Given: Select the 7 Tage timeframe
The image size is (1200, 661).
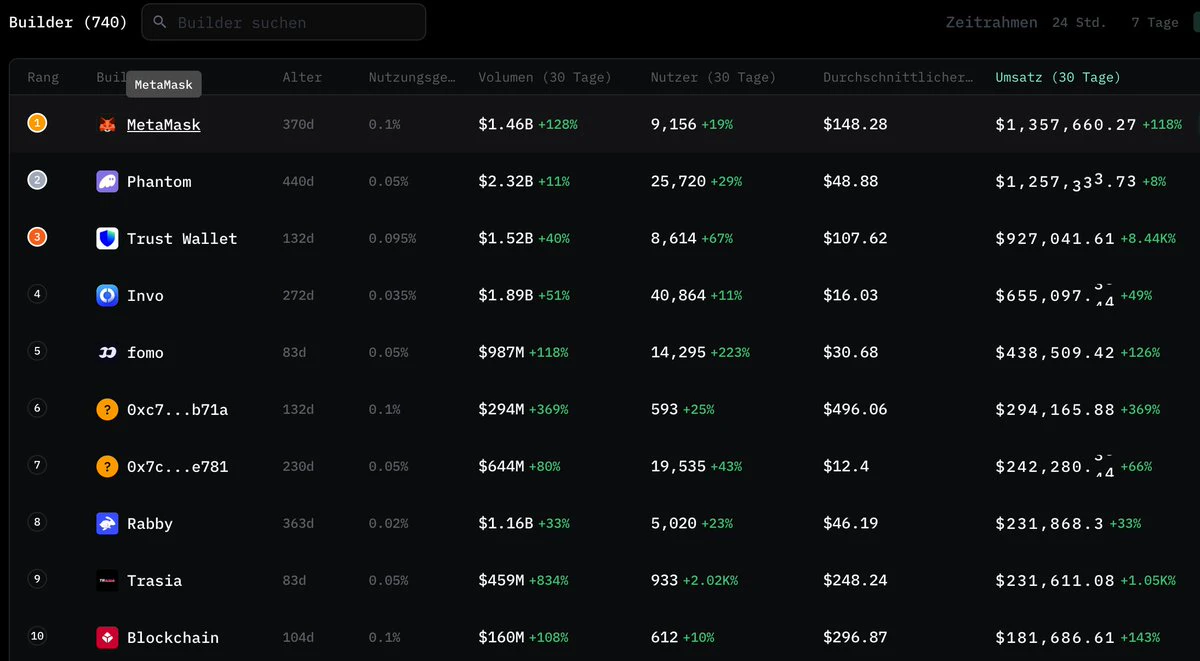Looking at the screenshot, I should 1155,22.
